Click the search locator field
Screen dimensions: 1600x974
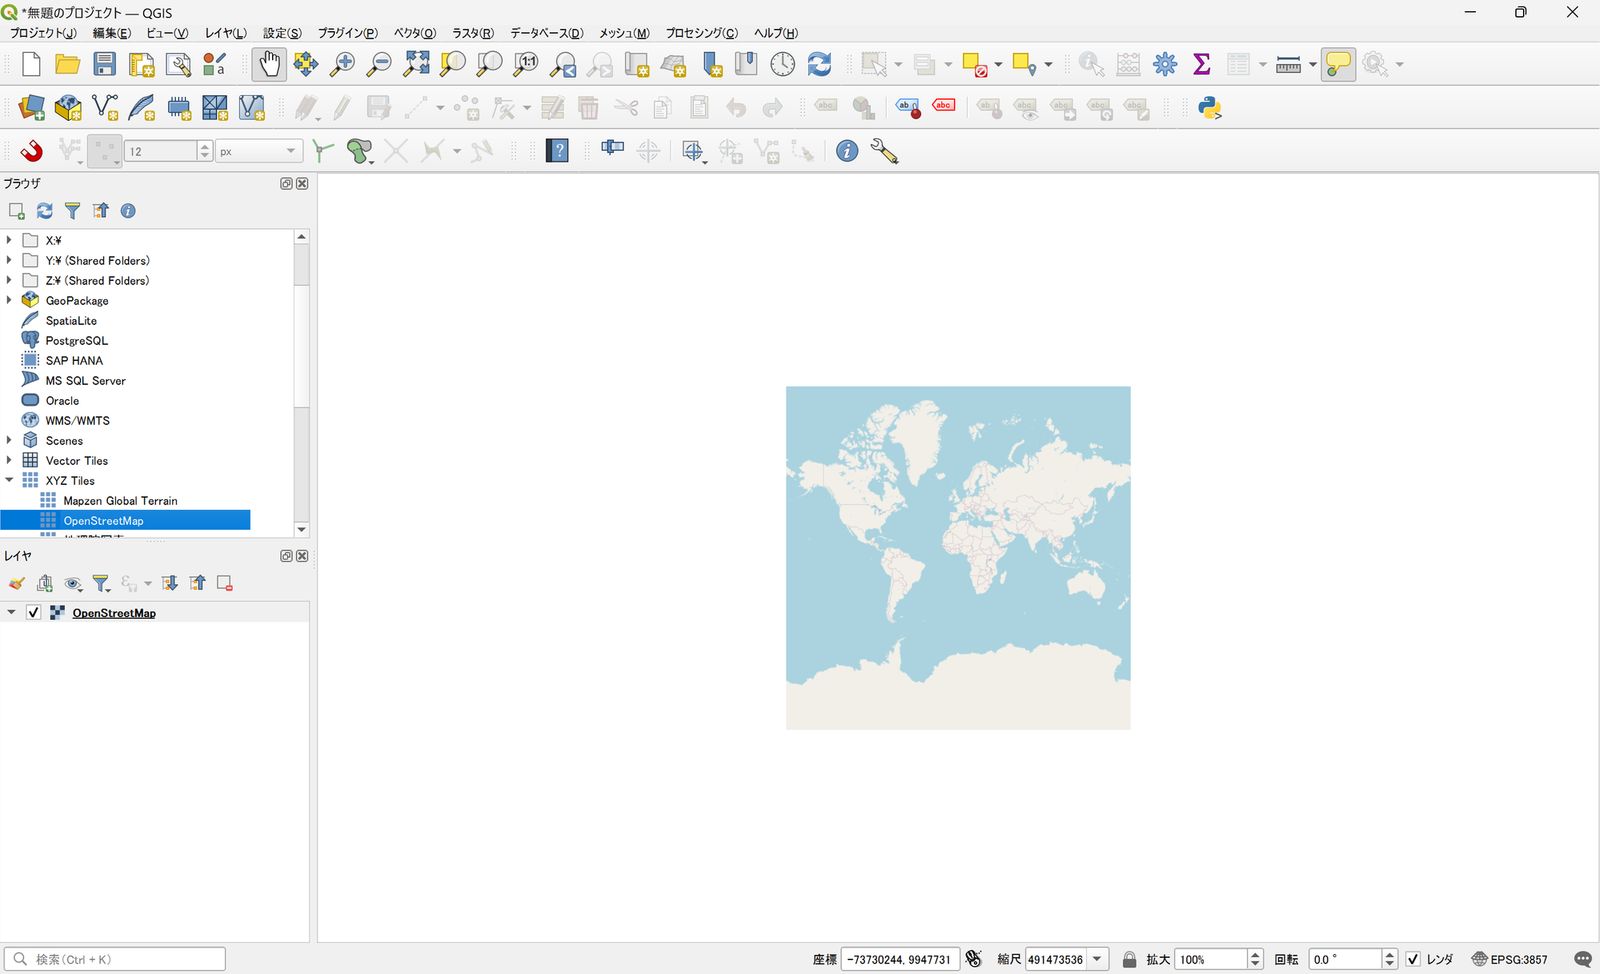tap(115, 959)
